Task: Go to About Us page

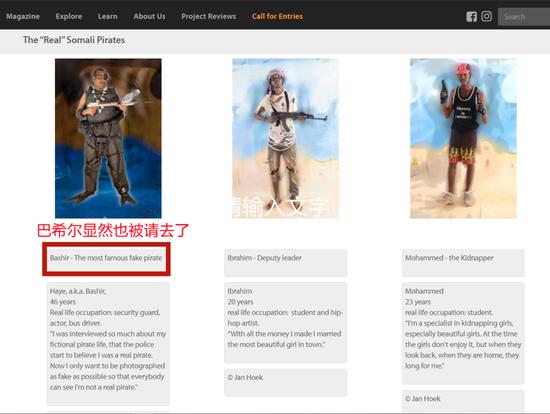Action: (149, 16)
